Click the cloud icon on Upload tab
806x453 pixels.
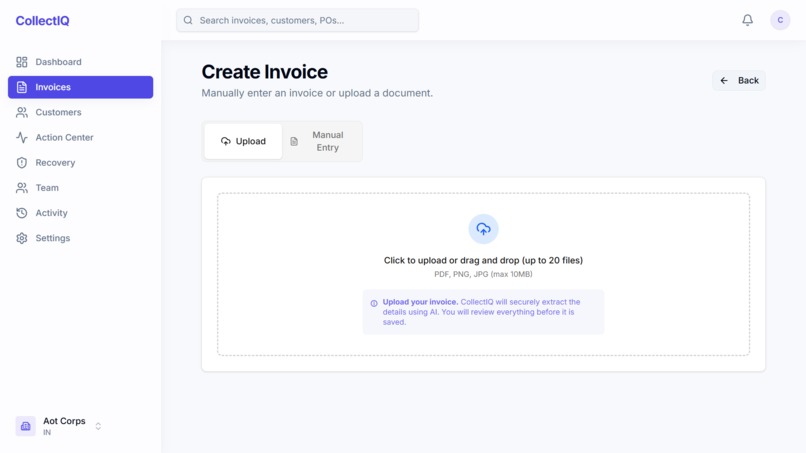click(226, 141)
